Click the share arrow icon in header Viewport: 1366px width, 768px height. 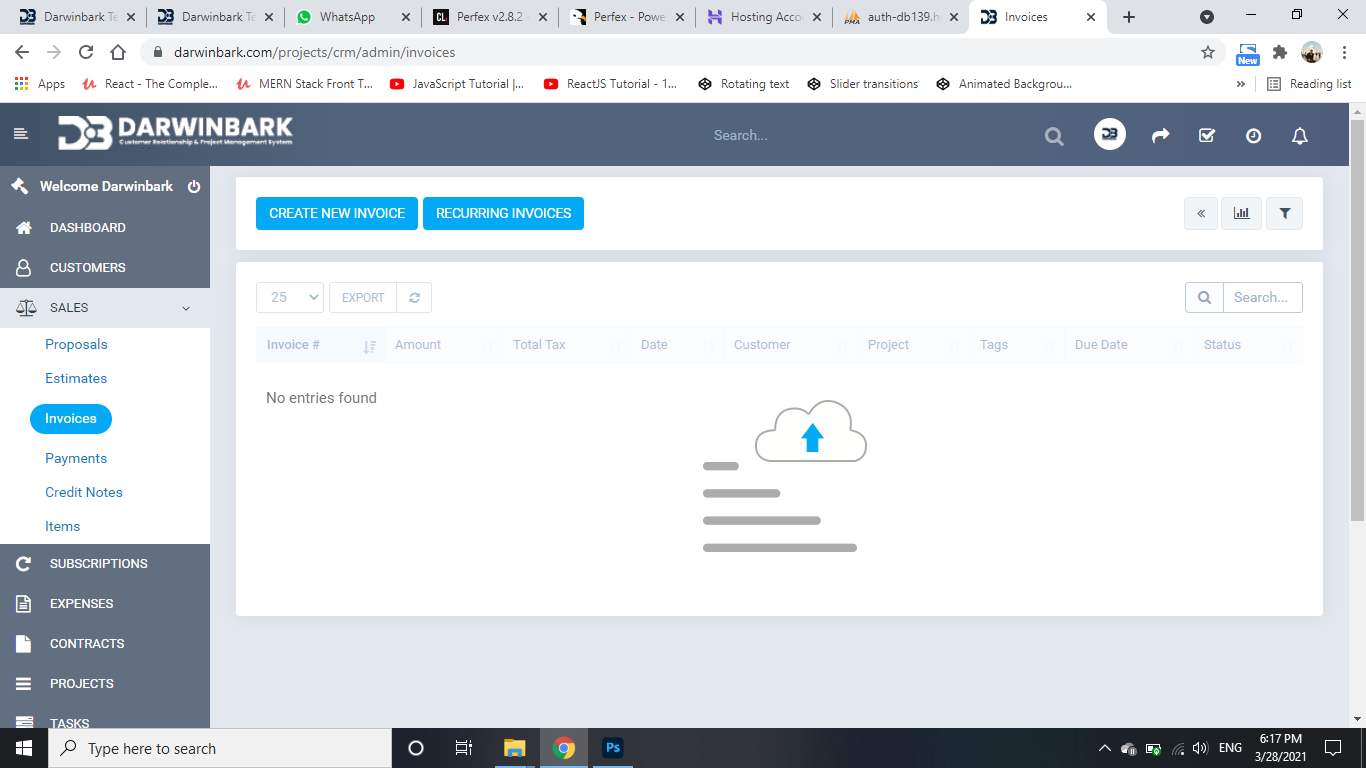(1160, 136)
